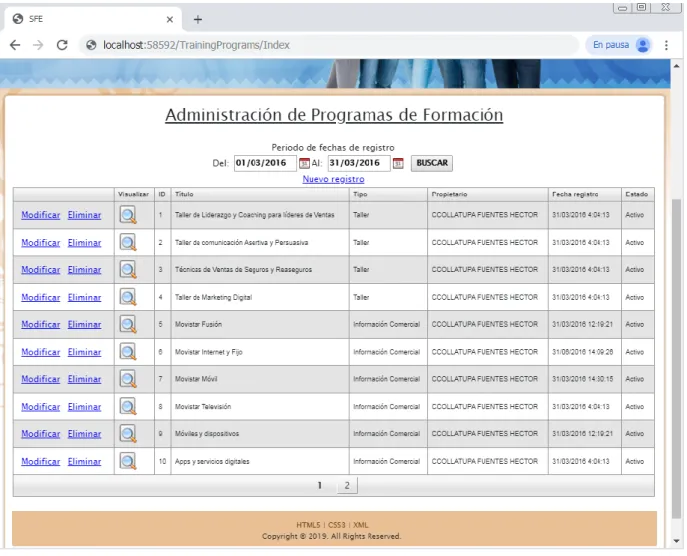687x556 pixels.
Task: Open the Chrome three-dot menu
Action: coord(666,45)
